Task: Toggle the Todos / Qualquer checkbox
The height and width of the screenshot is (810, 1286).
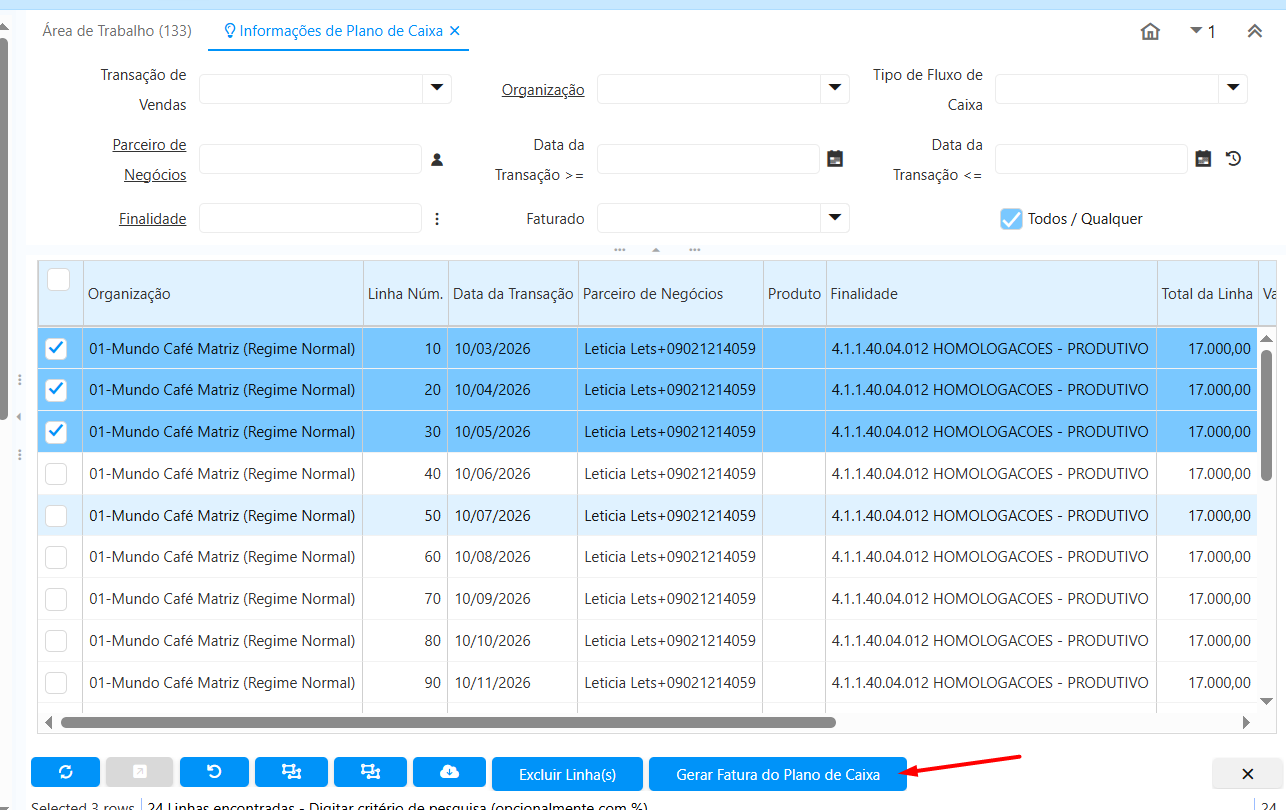Action: 1011,219
